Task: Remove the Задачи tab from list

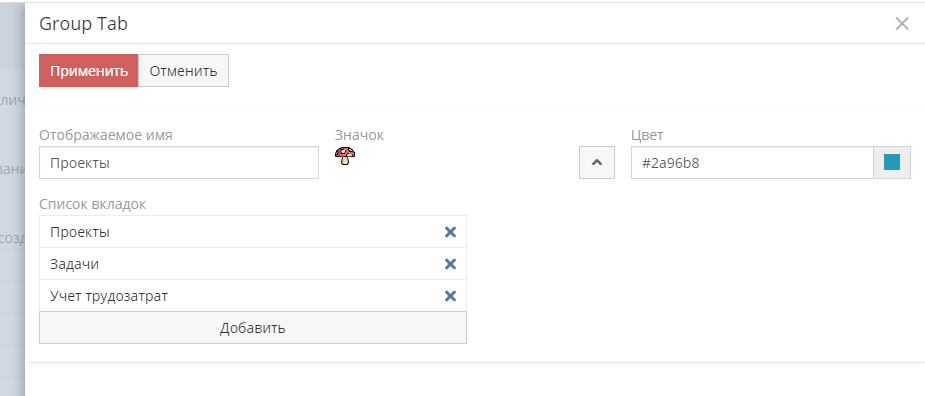Action: coord(450,264)
